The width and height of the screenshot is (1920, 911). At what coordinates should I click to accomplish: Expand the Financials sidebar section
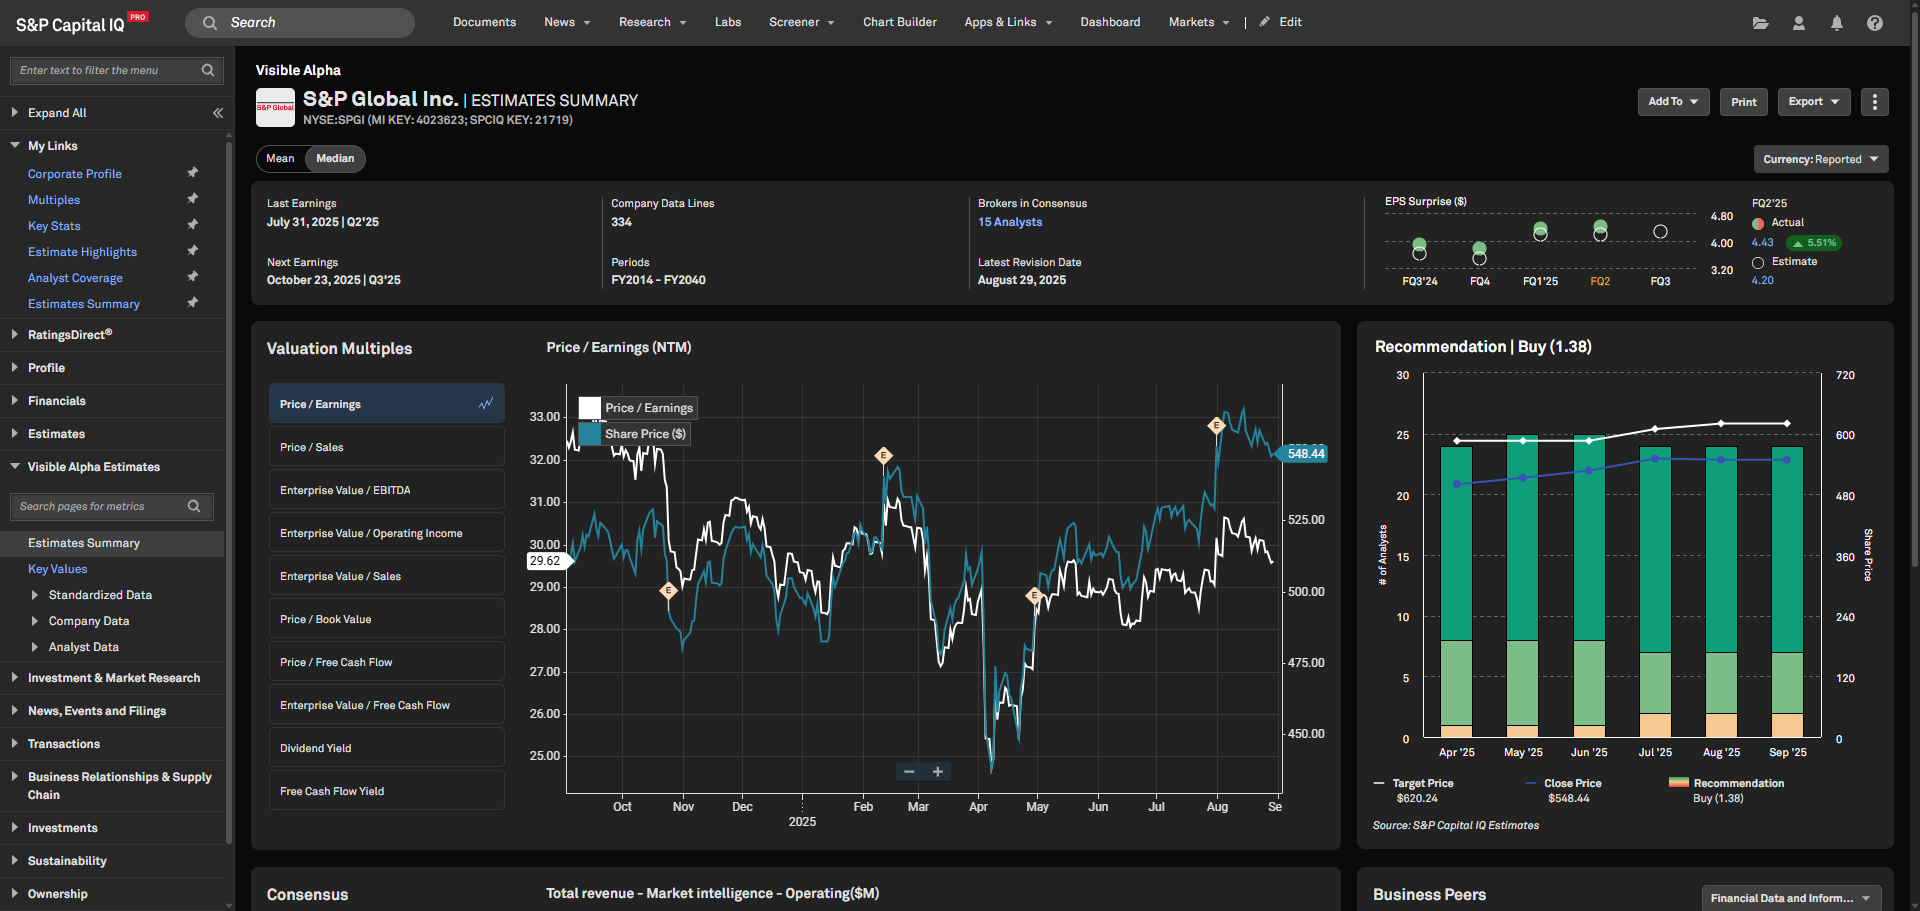pyautogui.click(x=57, y=401)
